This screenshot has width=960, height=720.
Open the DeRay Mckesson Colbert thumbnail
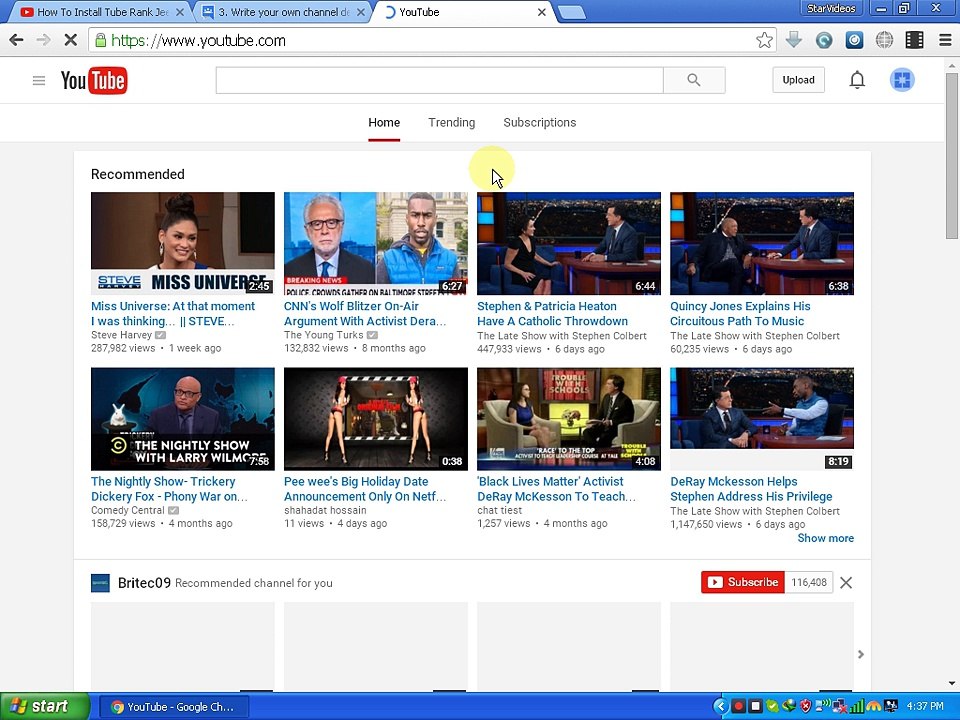point(762,419)
